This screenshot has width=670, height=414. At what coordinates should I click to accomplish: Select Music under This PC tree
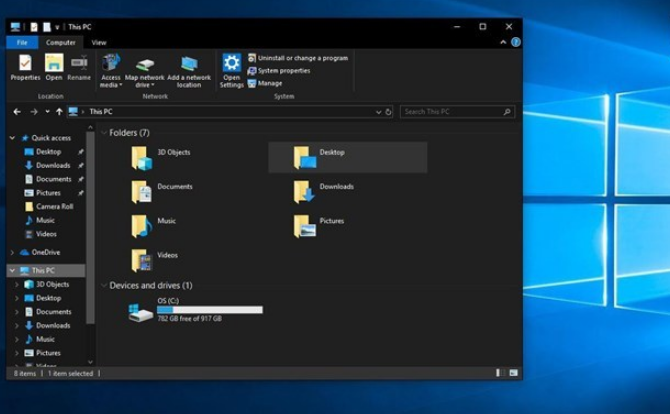tap(45, 339)
